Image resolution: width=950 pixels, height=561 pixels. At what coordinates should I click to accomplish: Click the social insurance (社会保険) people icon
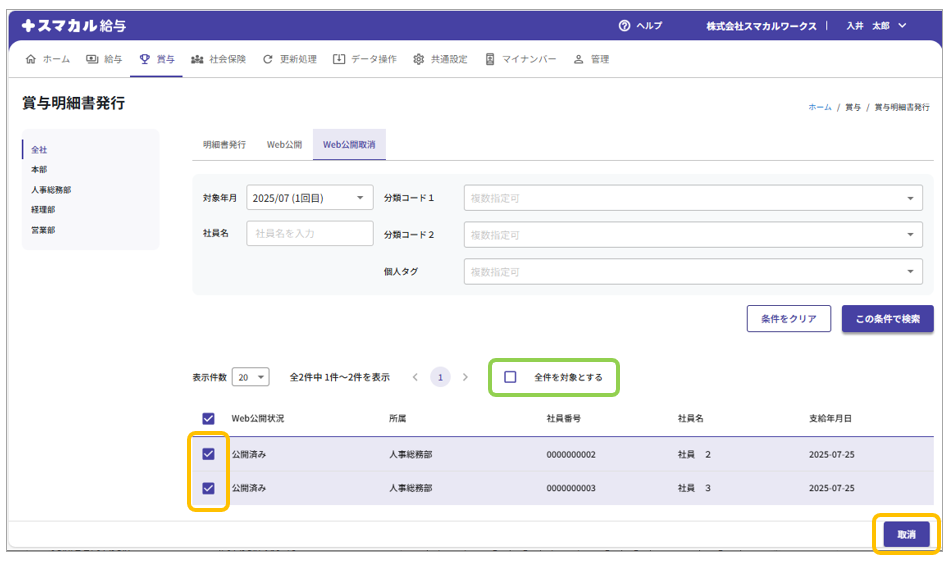(197, 59)
